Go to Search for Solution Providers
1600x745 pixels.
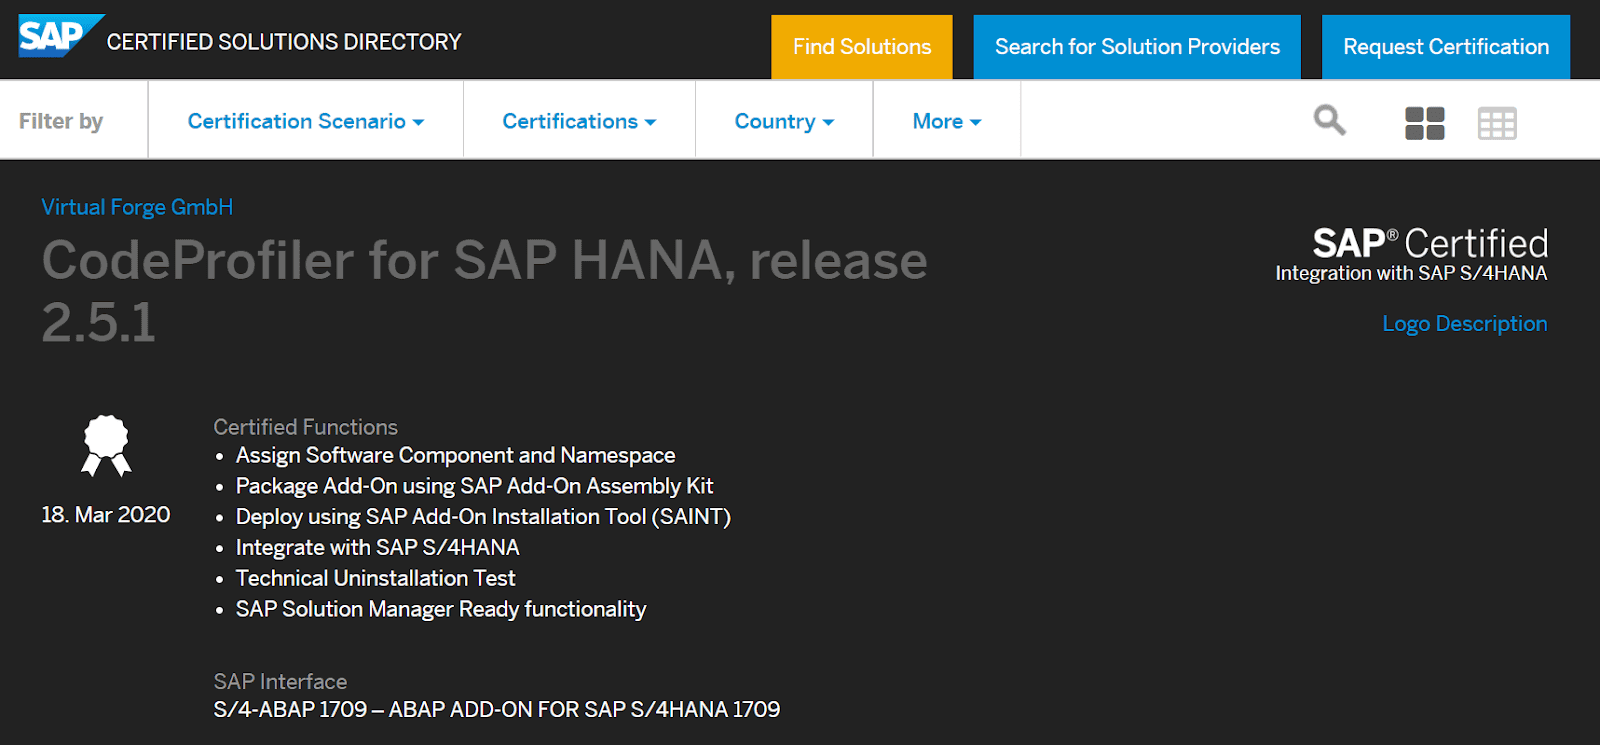pyautogui.click(x=1137, y=47)
